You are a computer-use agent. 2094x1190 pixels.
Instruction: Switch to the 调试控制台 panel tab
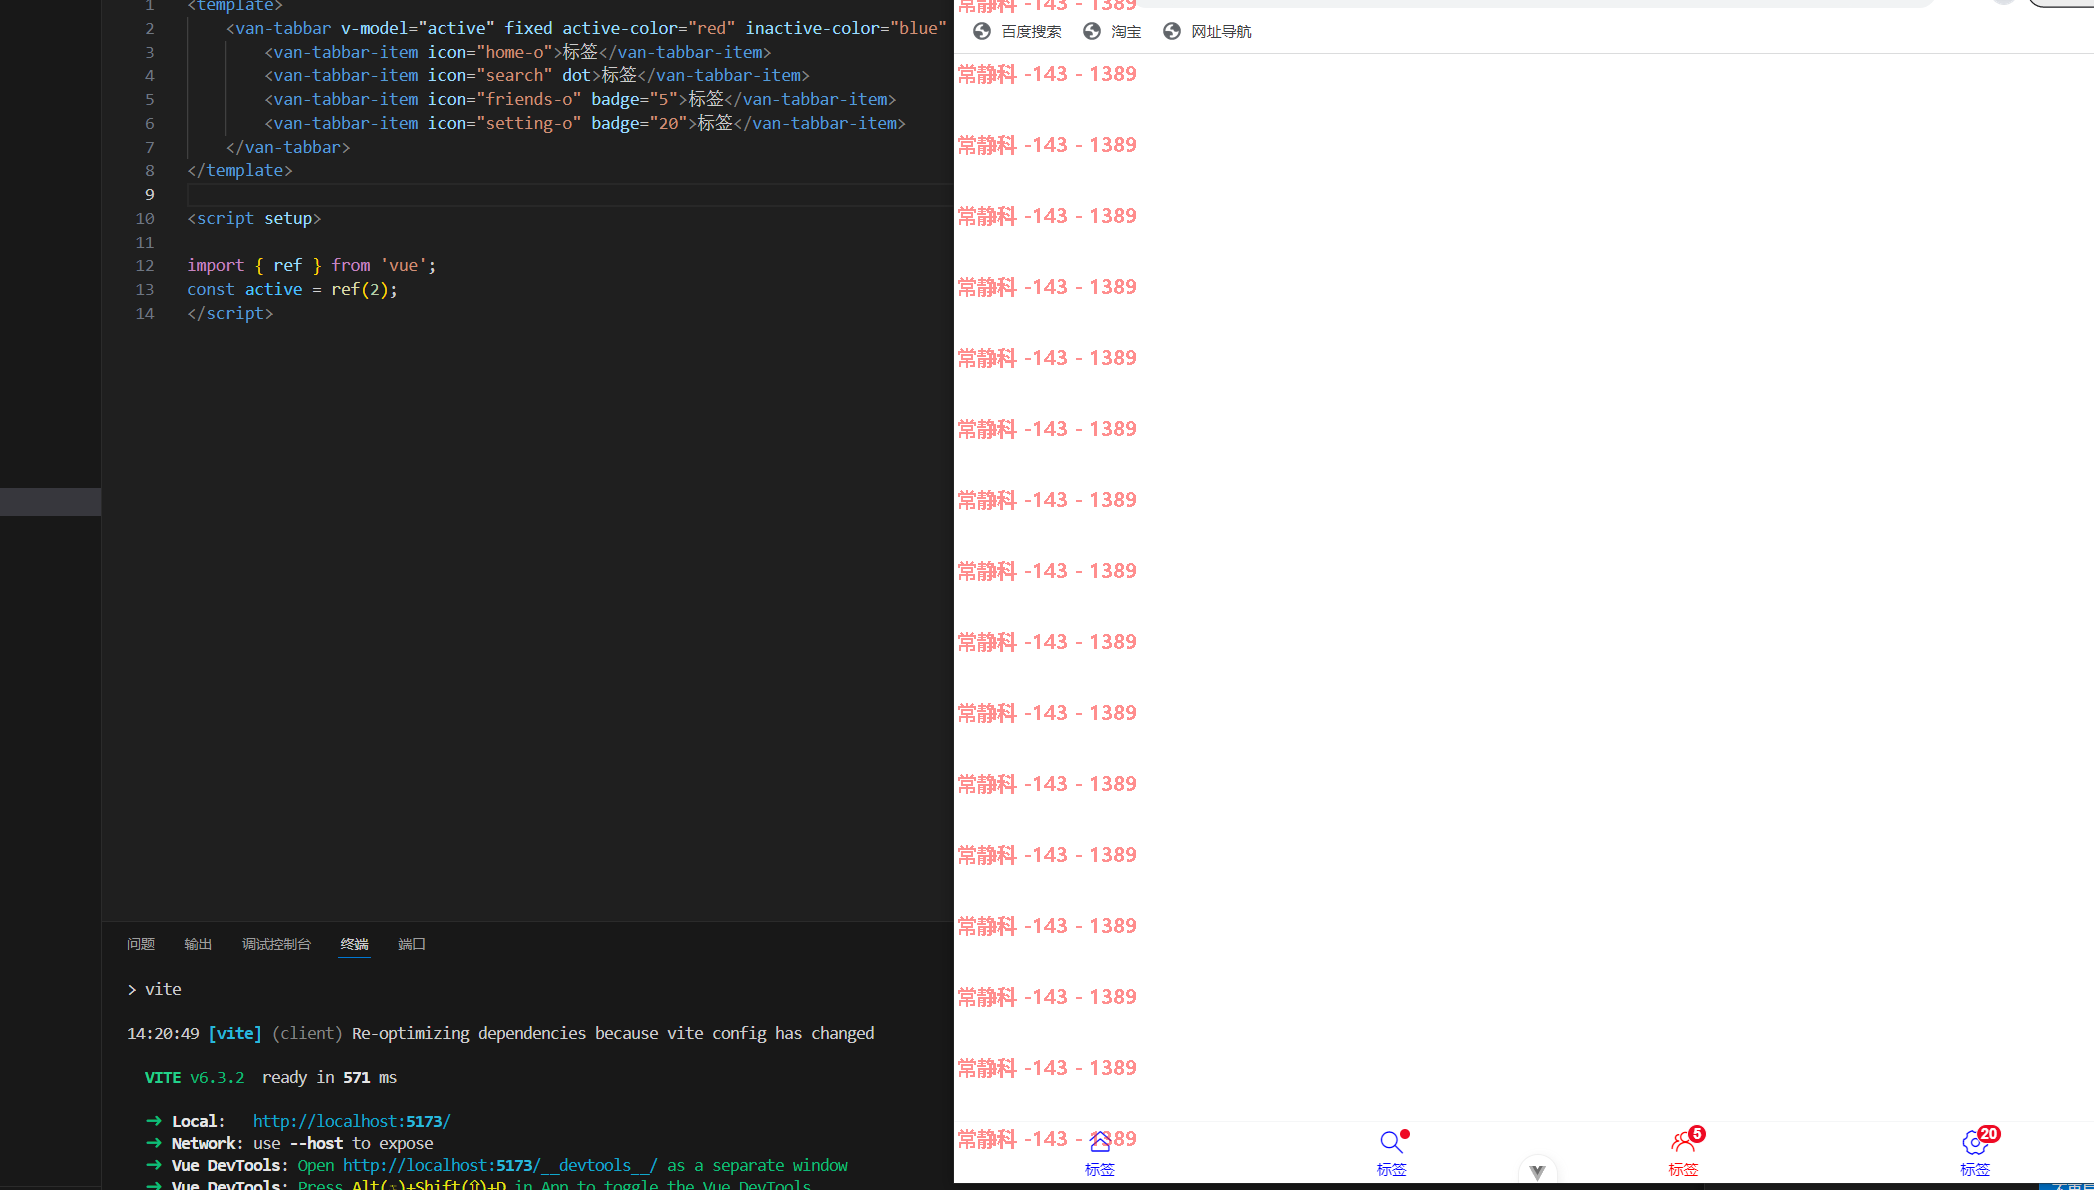coord(276,944)
